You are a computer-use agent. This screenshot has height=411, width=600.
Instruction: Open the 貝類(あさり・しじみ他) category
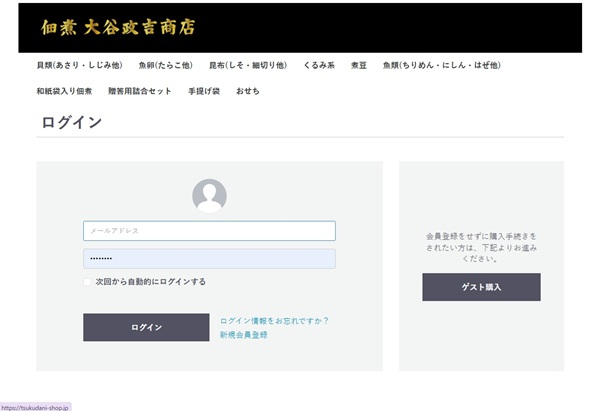(x=79, y=66)
